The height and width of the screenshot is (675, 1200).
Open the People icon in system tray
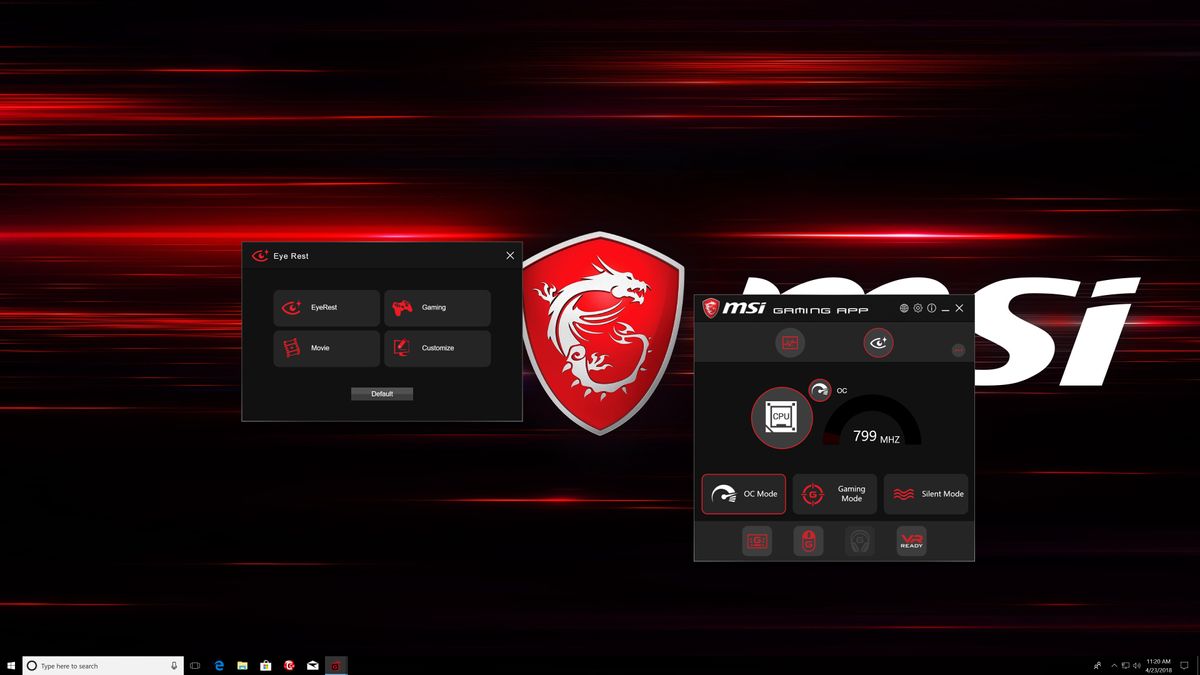click(x=1097, y=665)
